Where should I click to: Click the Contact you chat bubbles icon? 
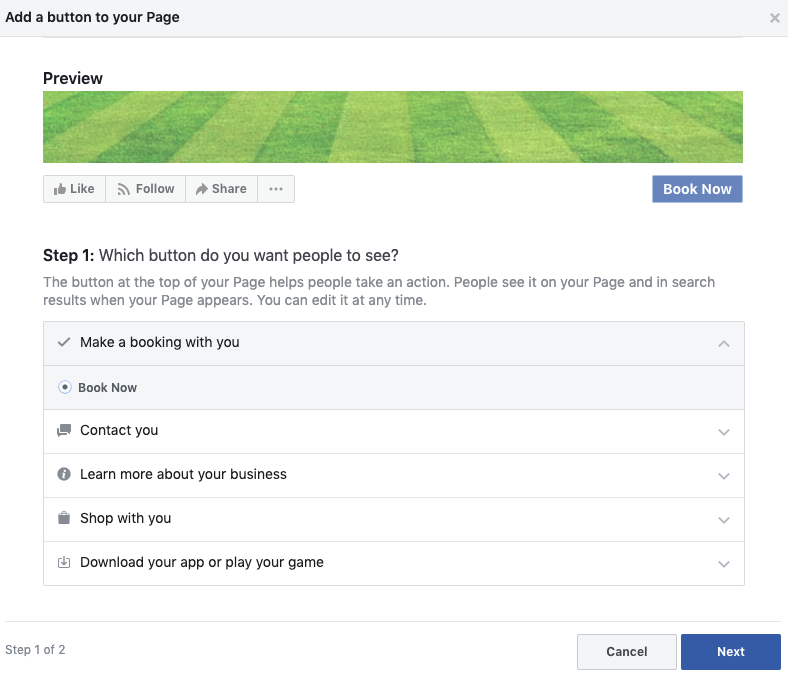pos(64,430)
